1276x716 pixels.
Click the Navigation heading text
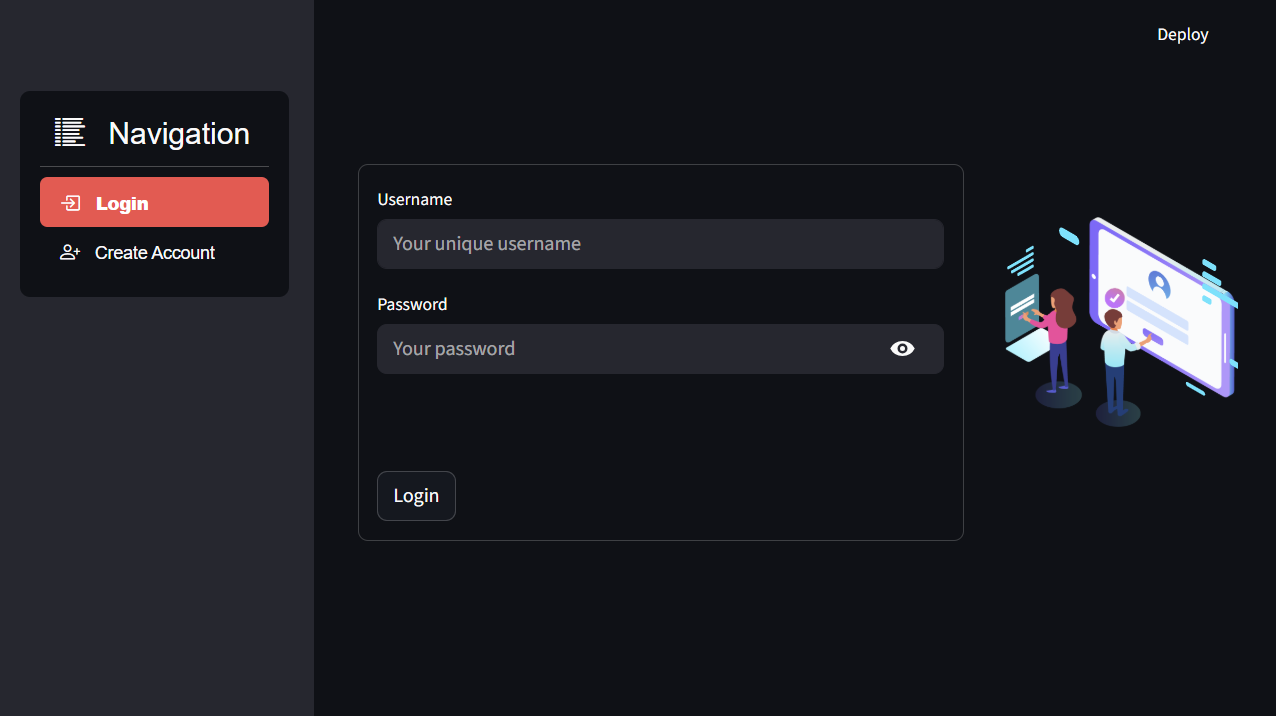point(179,133)
